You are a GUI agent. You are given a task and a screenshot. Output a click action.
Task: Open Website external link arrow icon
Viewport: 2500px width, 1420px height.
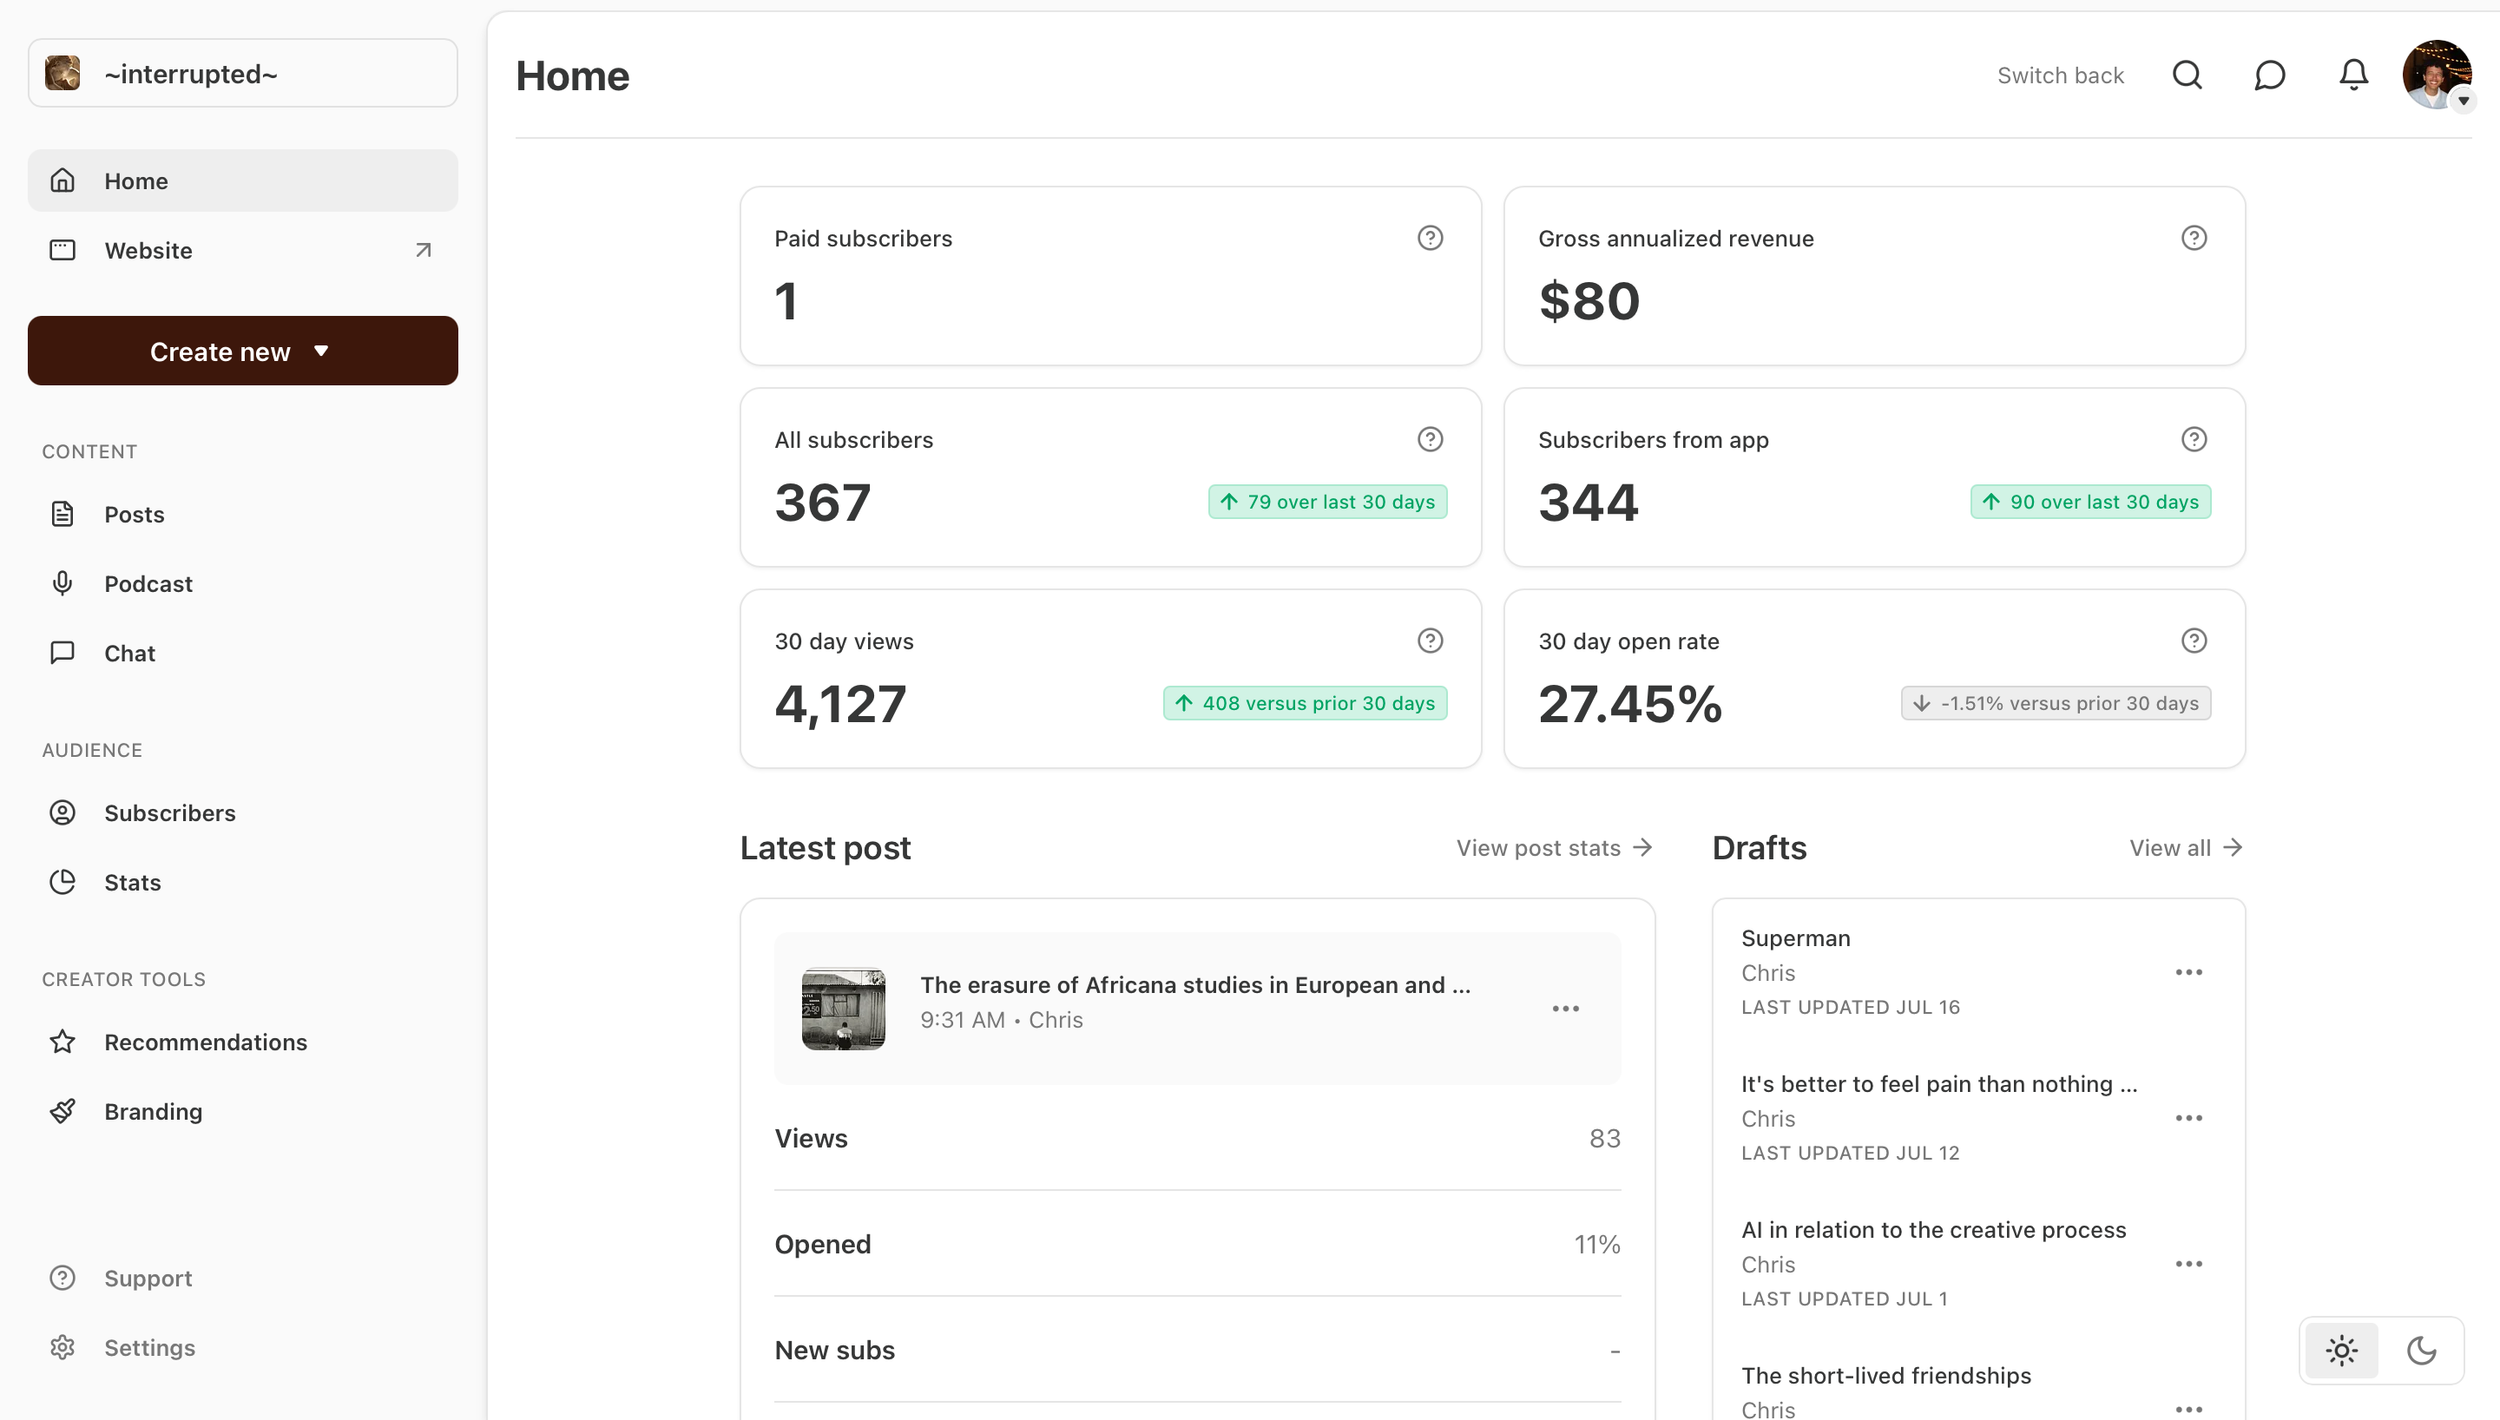tap(423, 250)
